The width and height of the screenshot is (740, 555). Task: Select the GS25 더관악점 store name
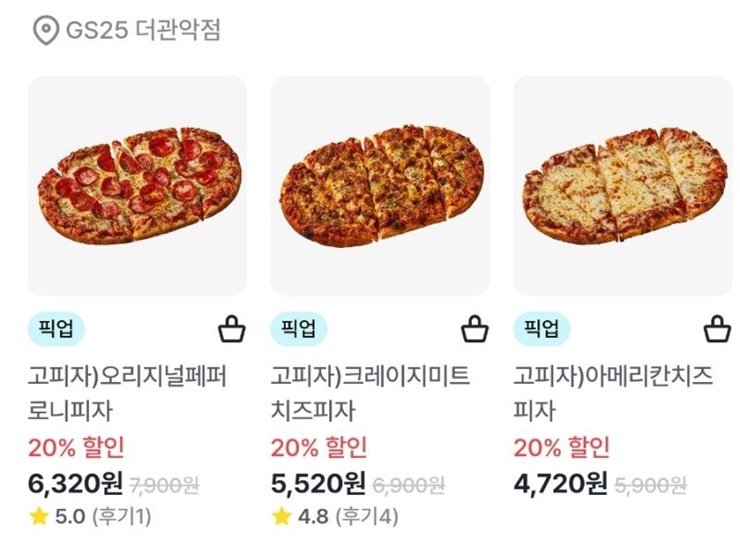(143, 30)
